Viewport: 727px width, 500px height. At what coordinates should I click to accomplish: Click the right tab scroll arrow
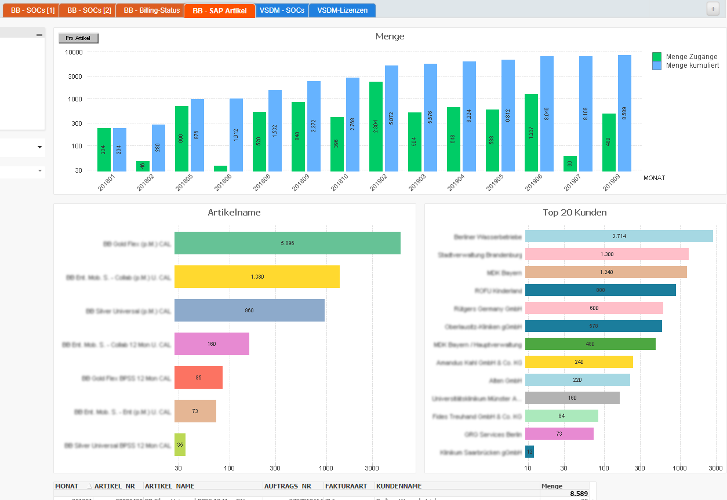715,9
